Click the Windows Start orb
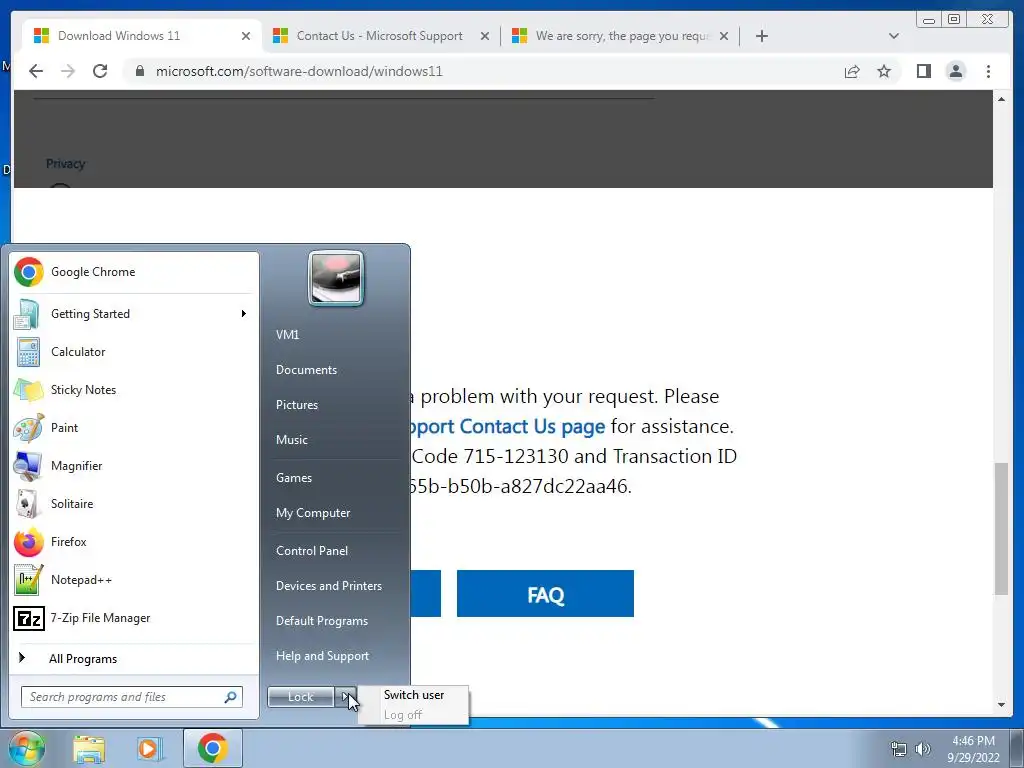Screen dimensions: 1024x768 (26, 748)
